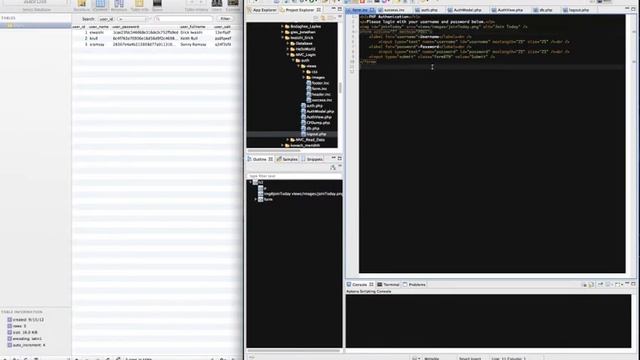Minimize the Console panel
The height and width of the screenshot is (360, 640).
coord(627,284)
